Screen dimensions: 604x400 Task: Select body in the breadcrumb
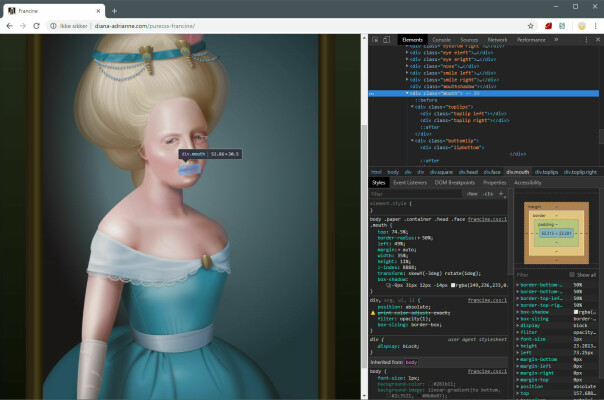(393, 172)
